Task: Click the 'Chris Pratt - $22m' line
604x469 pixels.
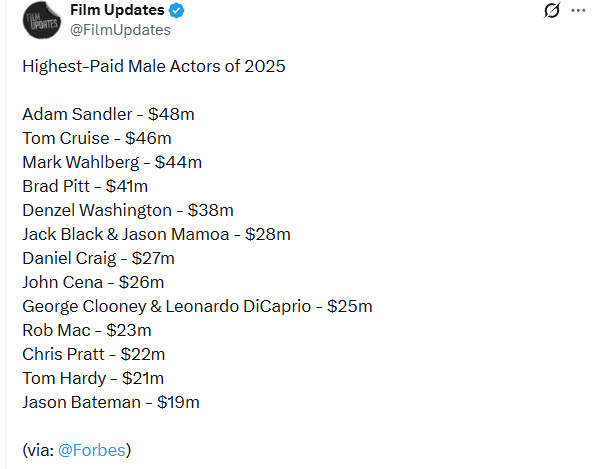Action: pyautogui.click(x=94, y=354)
